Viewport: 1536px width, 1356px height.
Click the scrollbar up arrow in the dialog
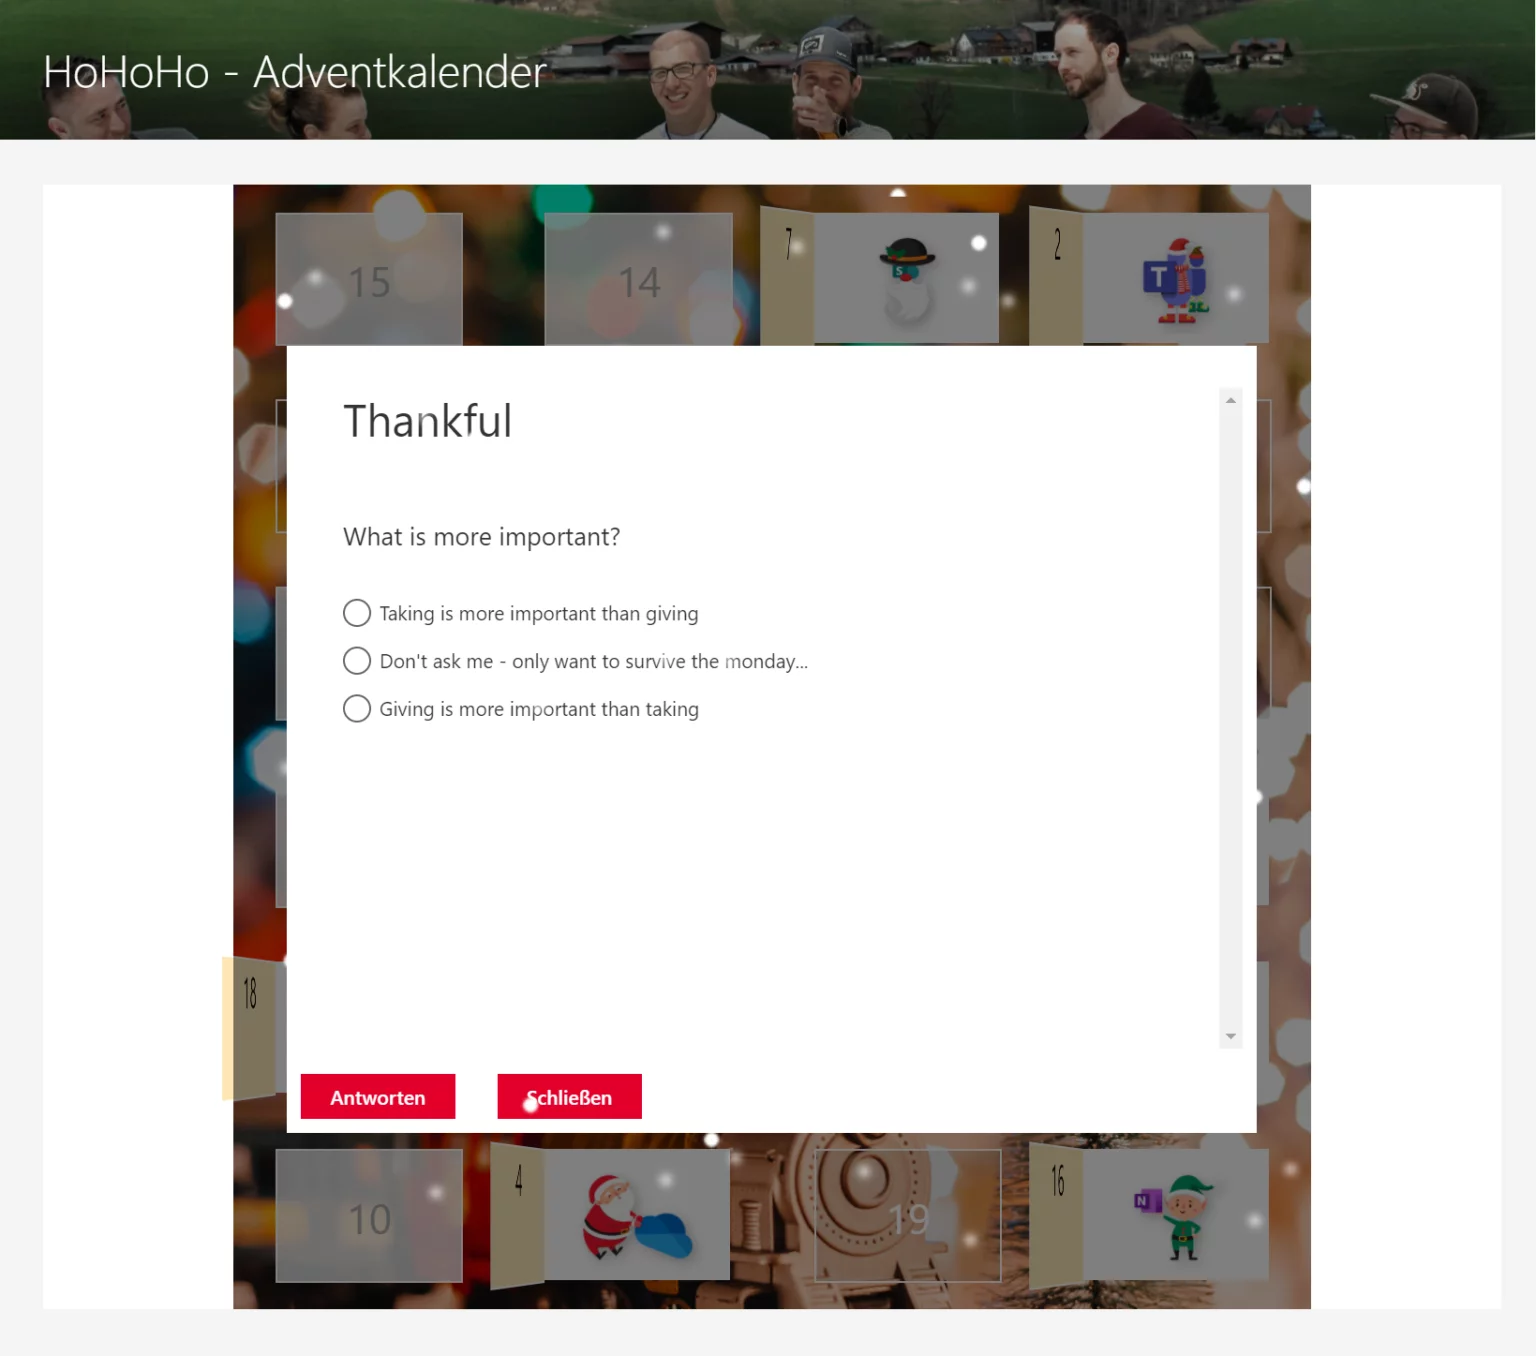(1230, 398)
